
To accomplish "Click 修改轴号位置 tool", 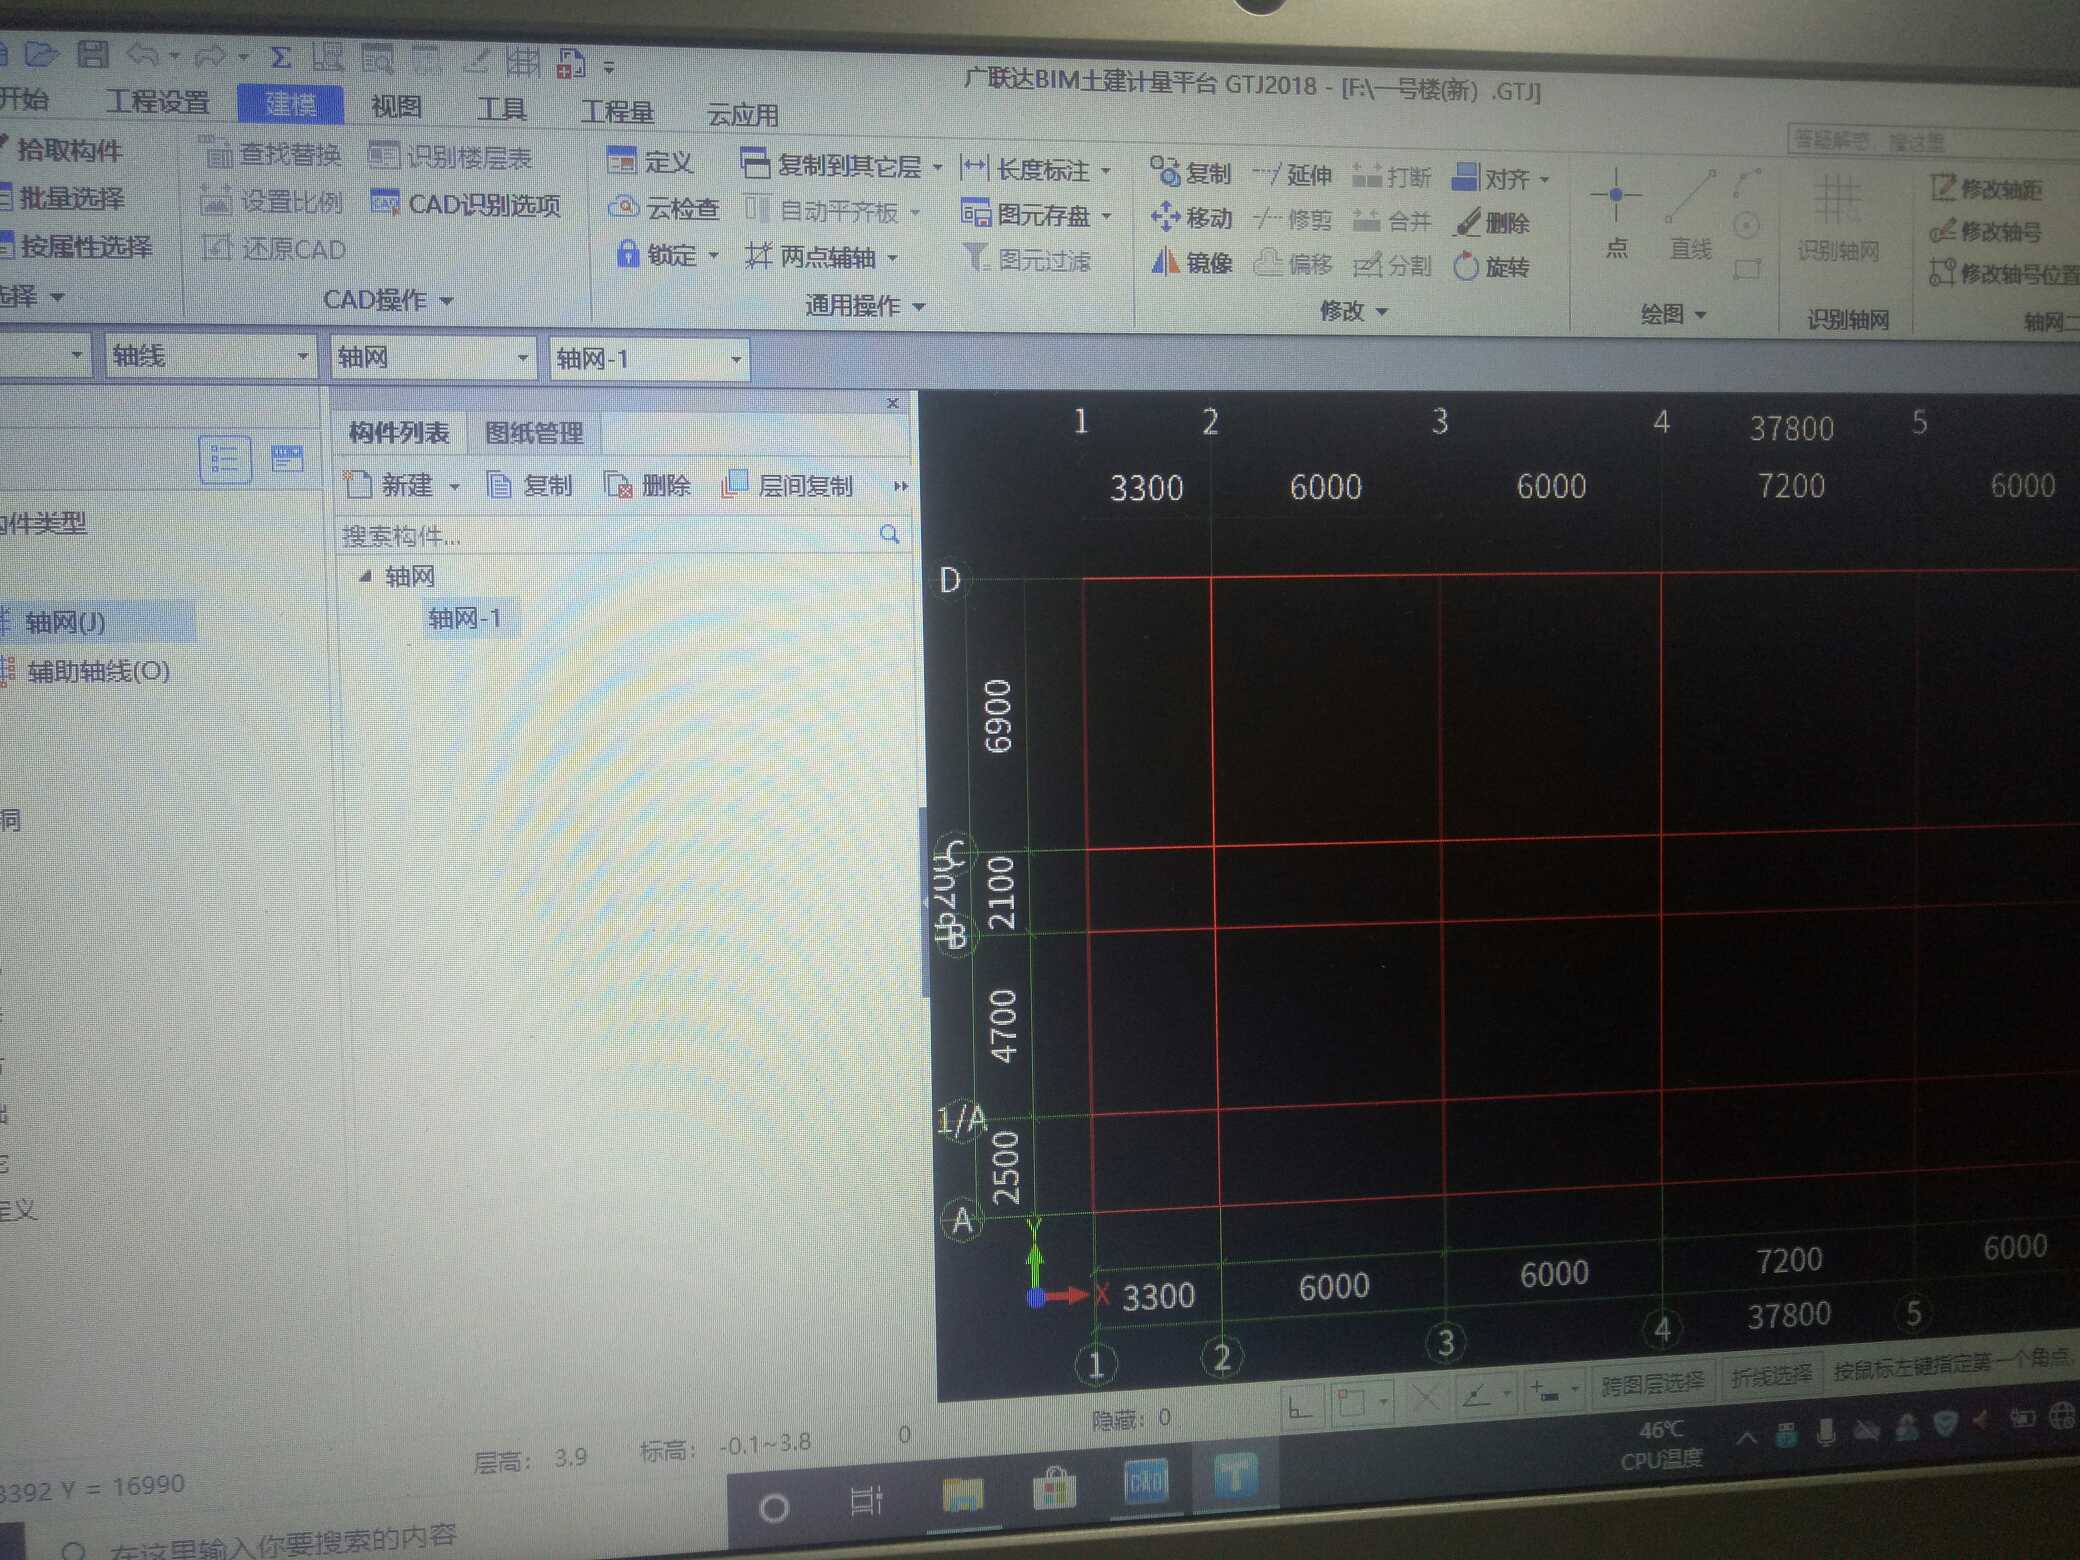I will (2003, 272).
